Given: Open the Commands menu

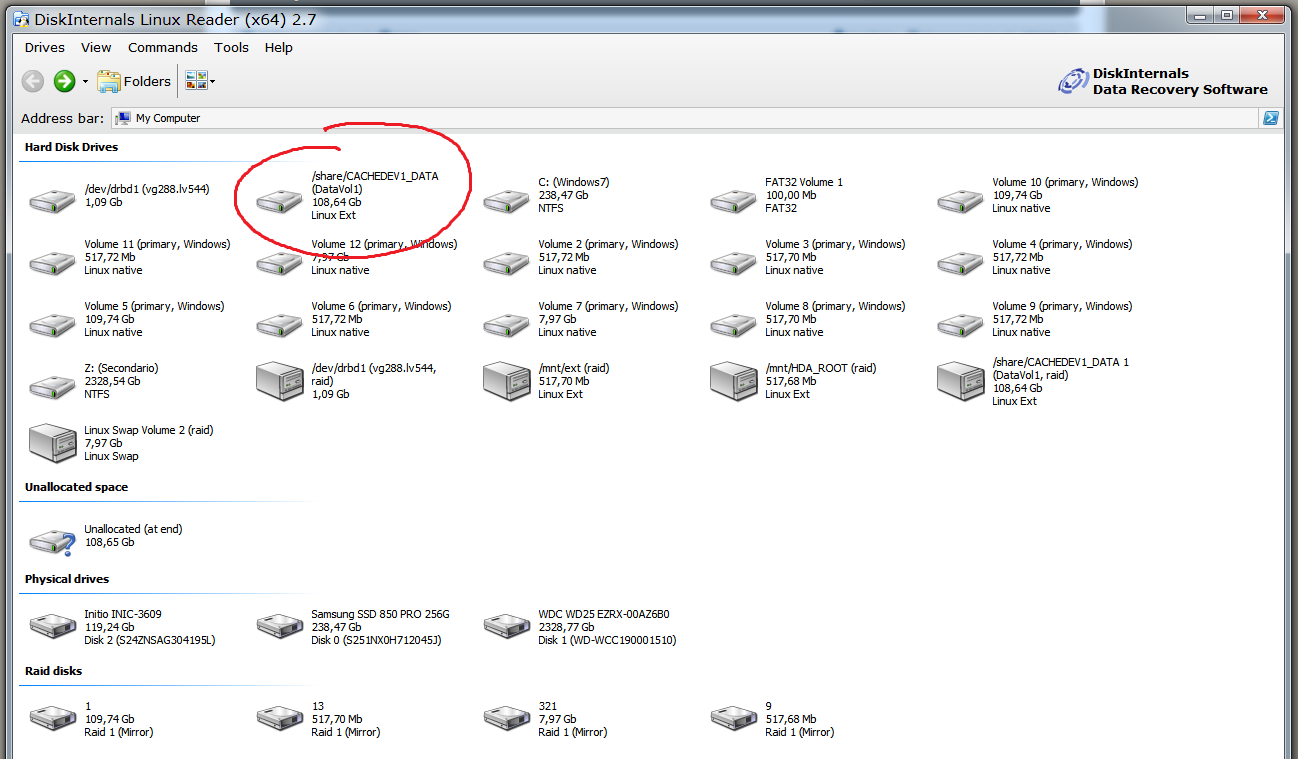Looking at the screenshot, I should tap(162, 47).
